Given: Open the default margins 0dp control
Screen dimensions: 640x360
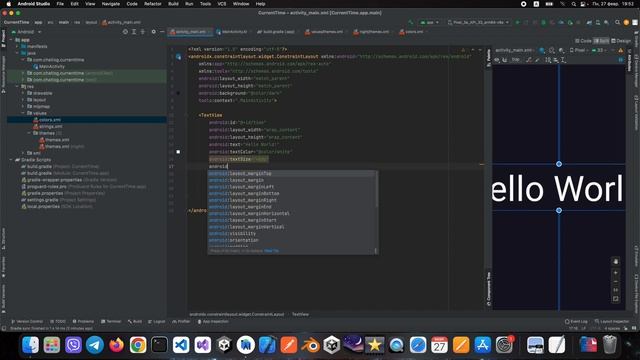Looking at the screenshot, I should point(516,60).
